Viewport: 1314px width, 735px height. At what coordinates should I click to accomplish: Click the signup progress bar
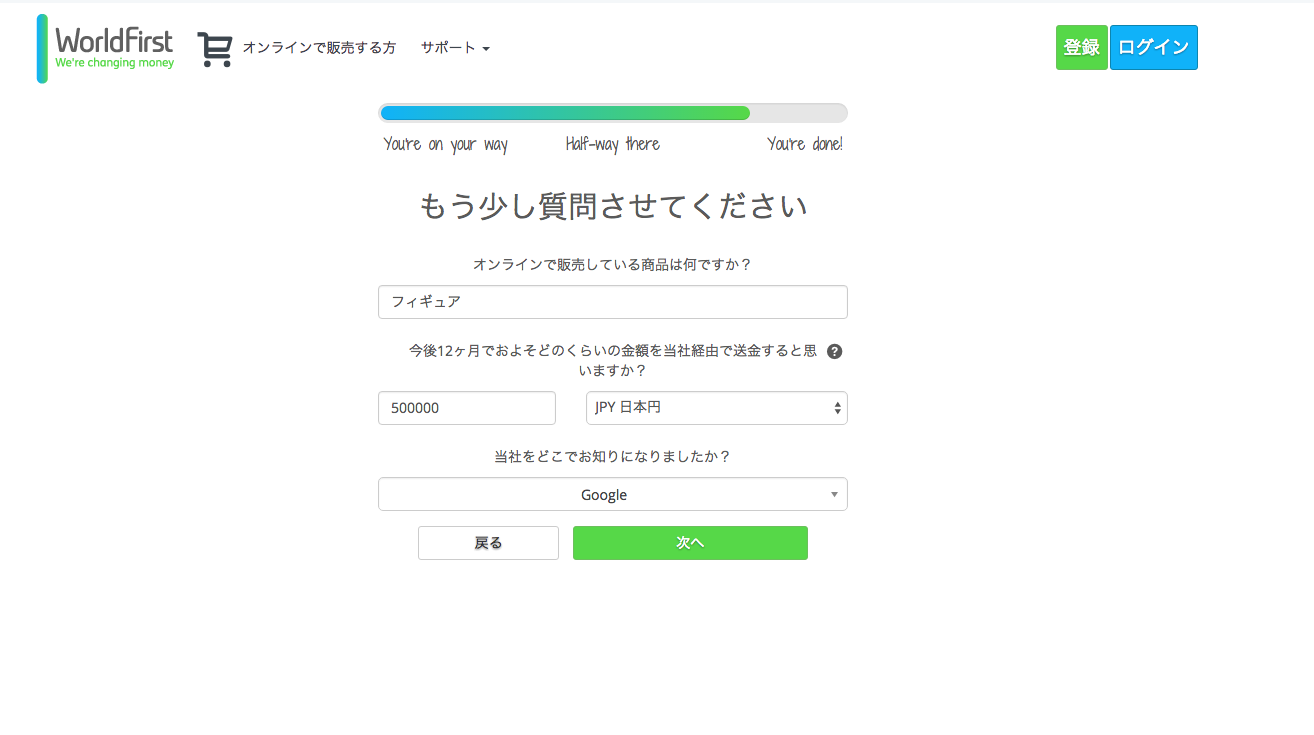(612, 113)
